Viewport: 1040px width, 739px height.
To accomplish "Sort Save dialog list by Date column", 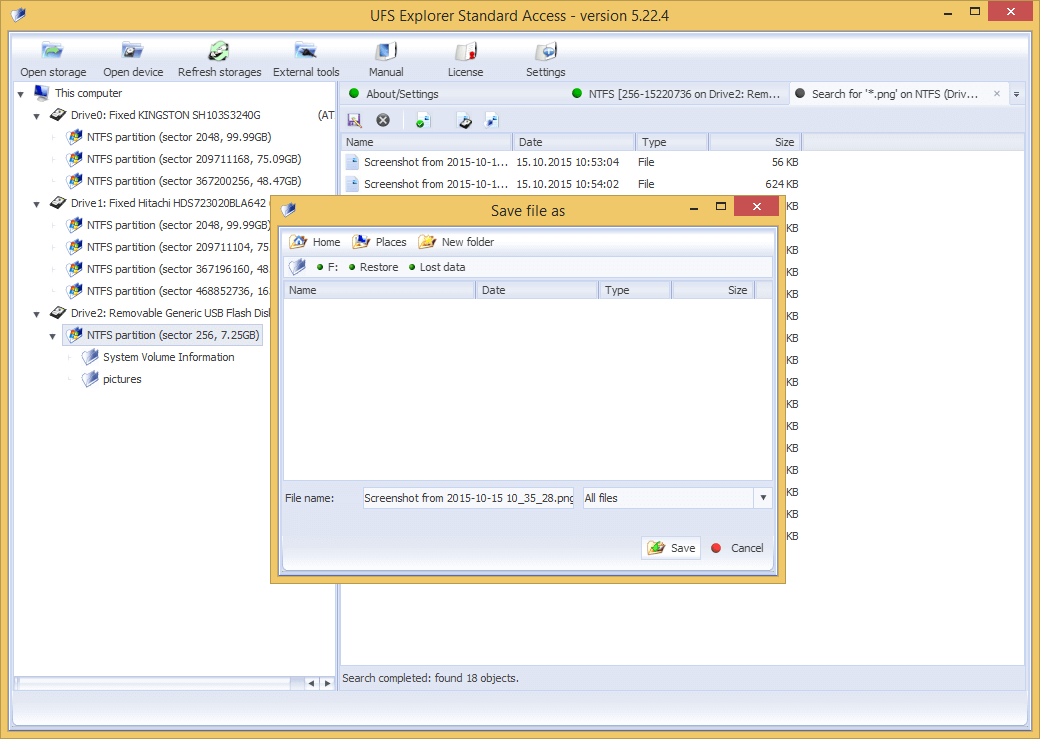I will [x=537, y=290].
